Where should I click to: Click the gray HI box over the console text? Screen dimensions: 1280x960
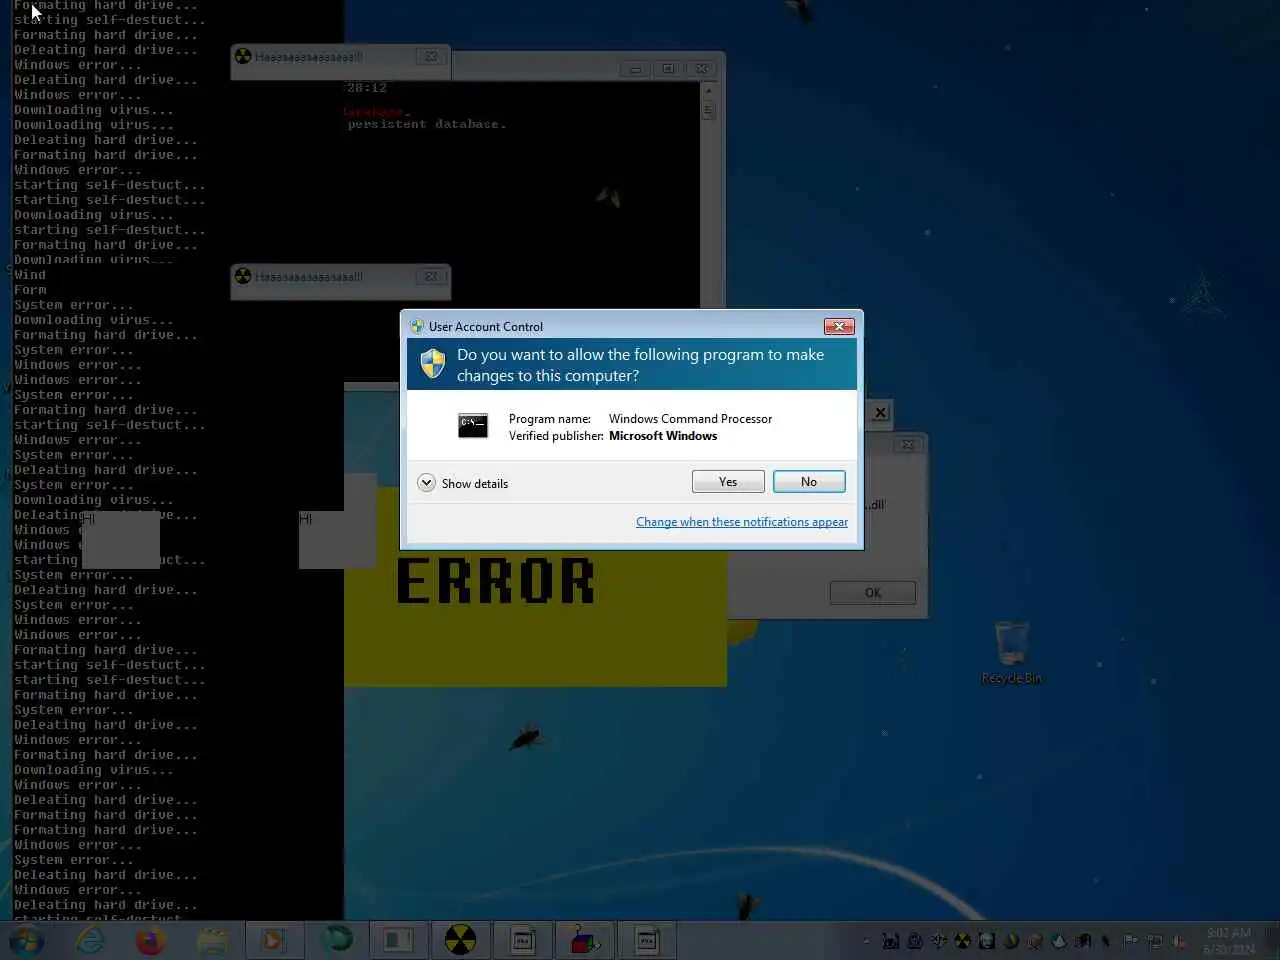(120, 540)
